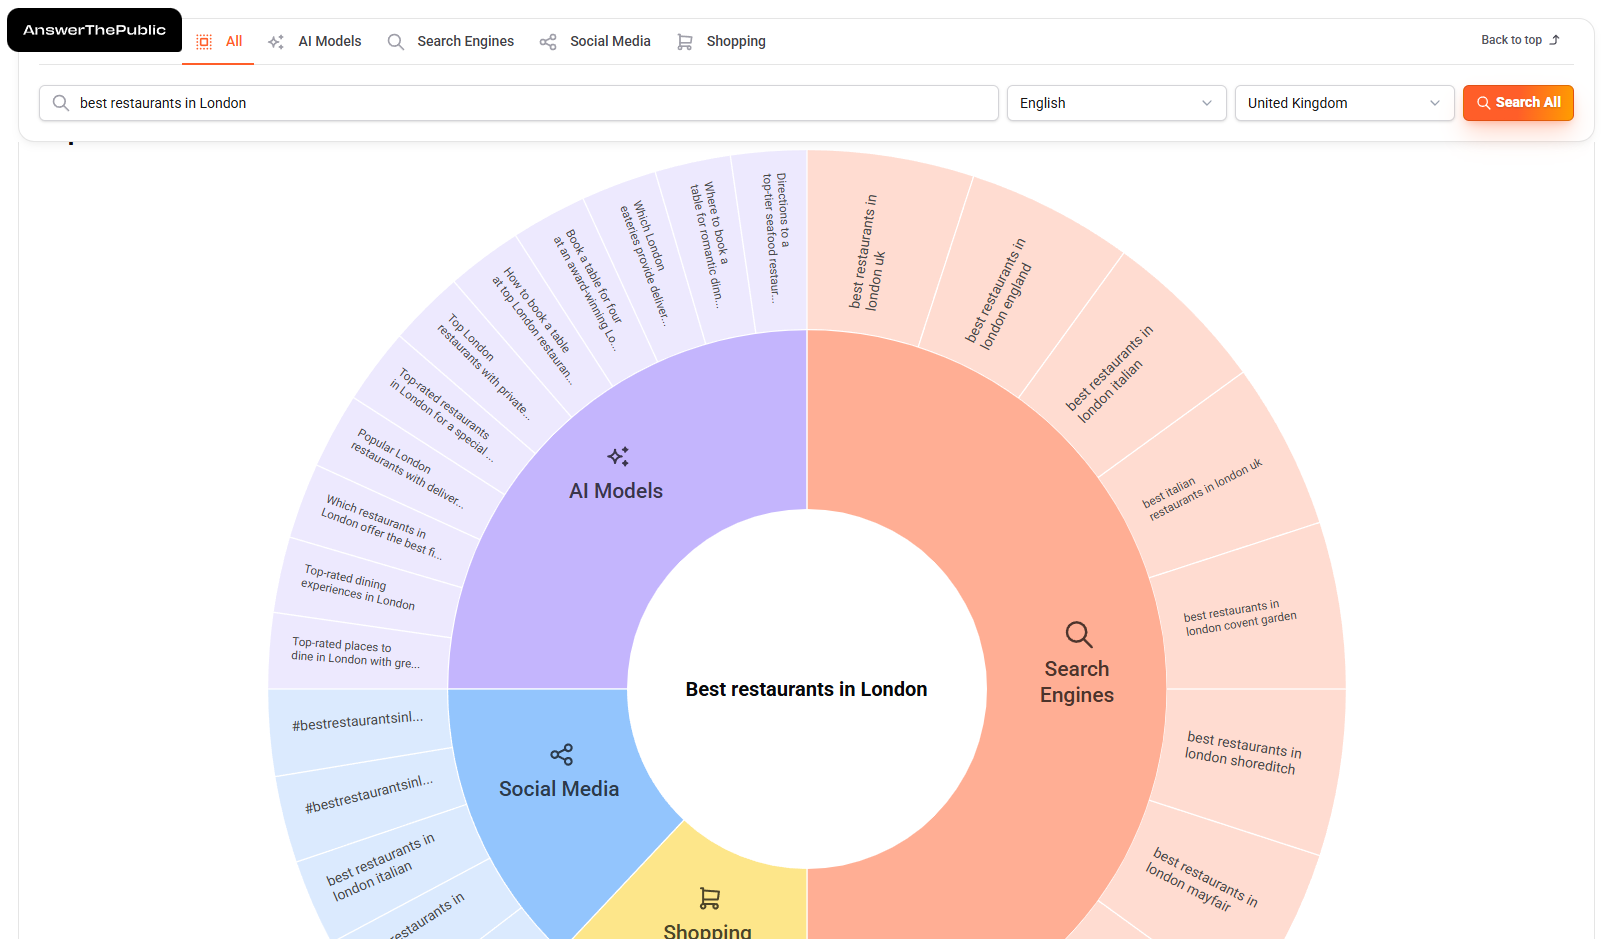Click the magnifier icon in Search Engines segment
The image size is (1606, 939).
click(1078, 634)
